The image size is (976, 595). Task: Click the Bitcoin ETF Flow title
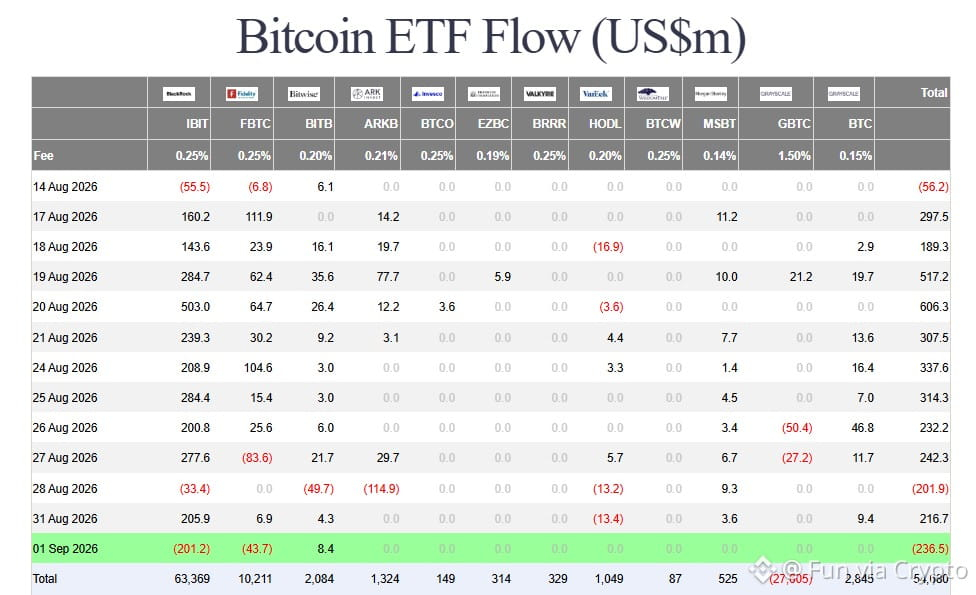491,37
